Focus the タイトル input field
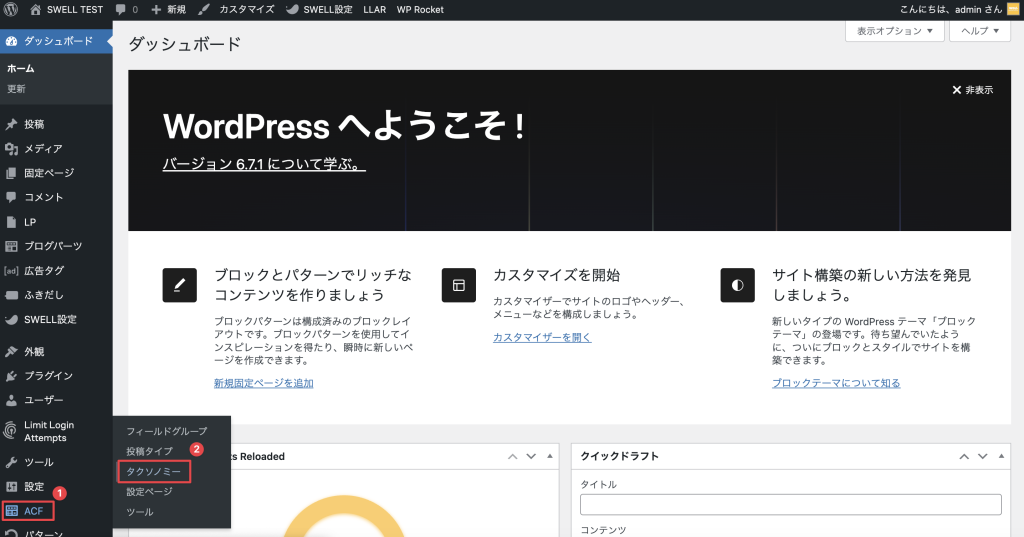 point(791,504)
